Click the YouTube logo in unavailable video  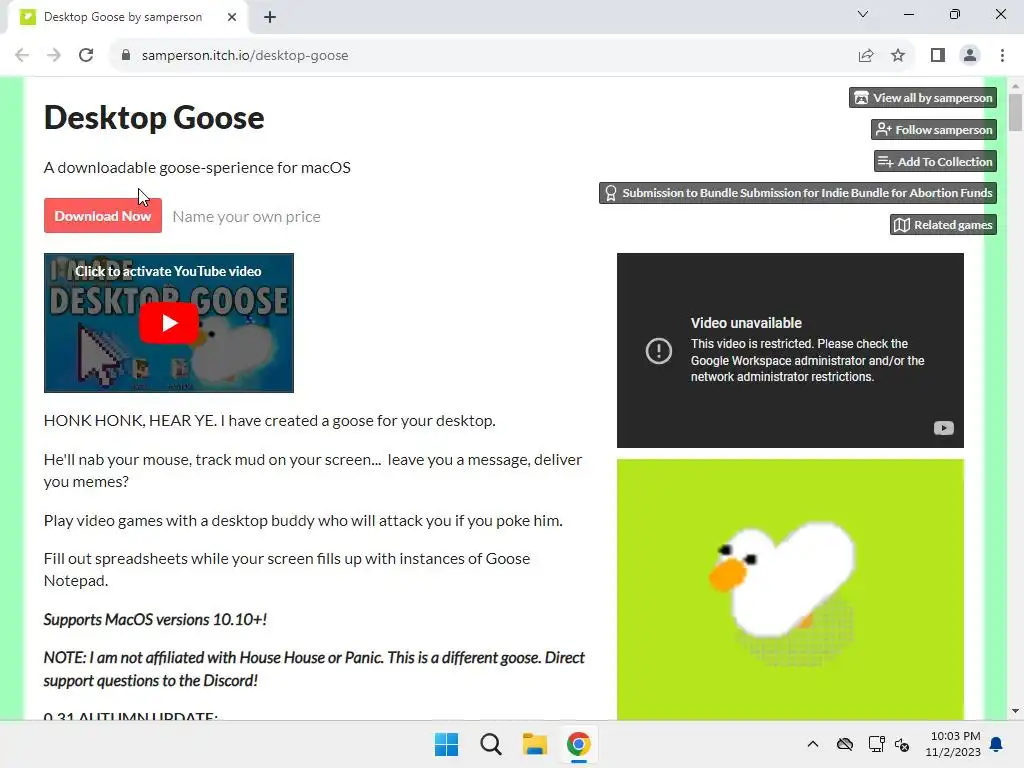point(944,428)
